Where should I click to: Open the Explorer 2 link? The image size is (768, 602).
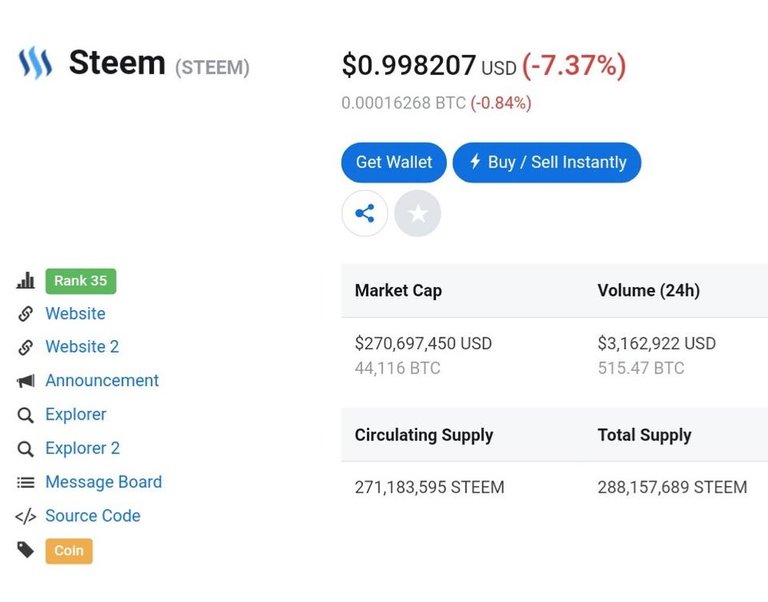(x=82, y=448)
